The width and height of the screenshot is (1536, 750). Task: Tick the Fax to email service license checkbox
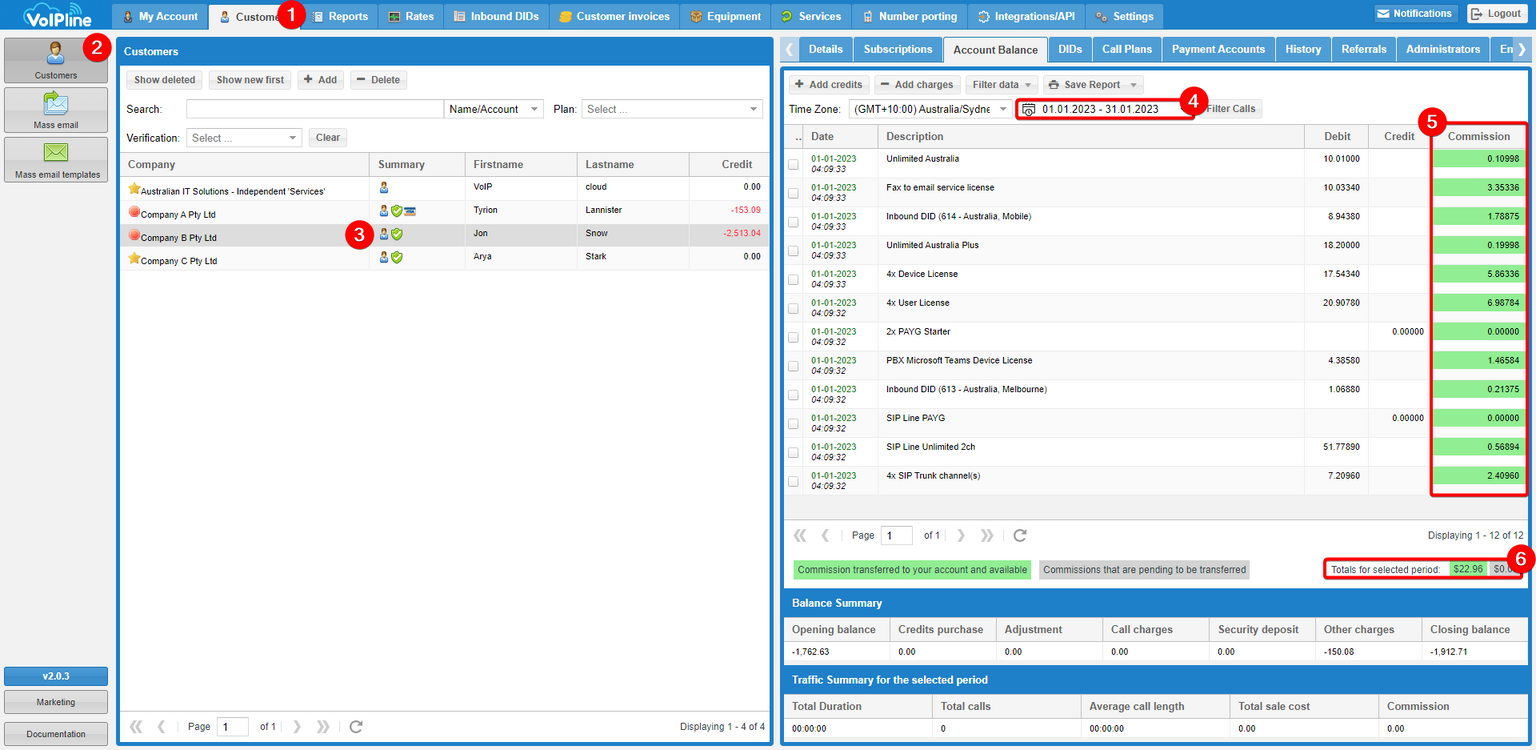[793, 193]
